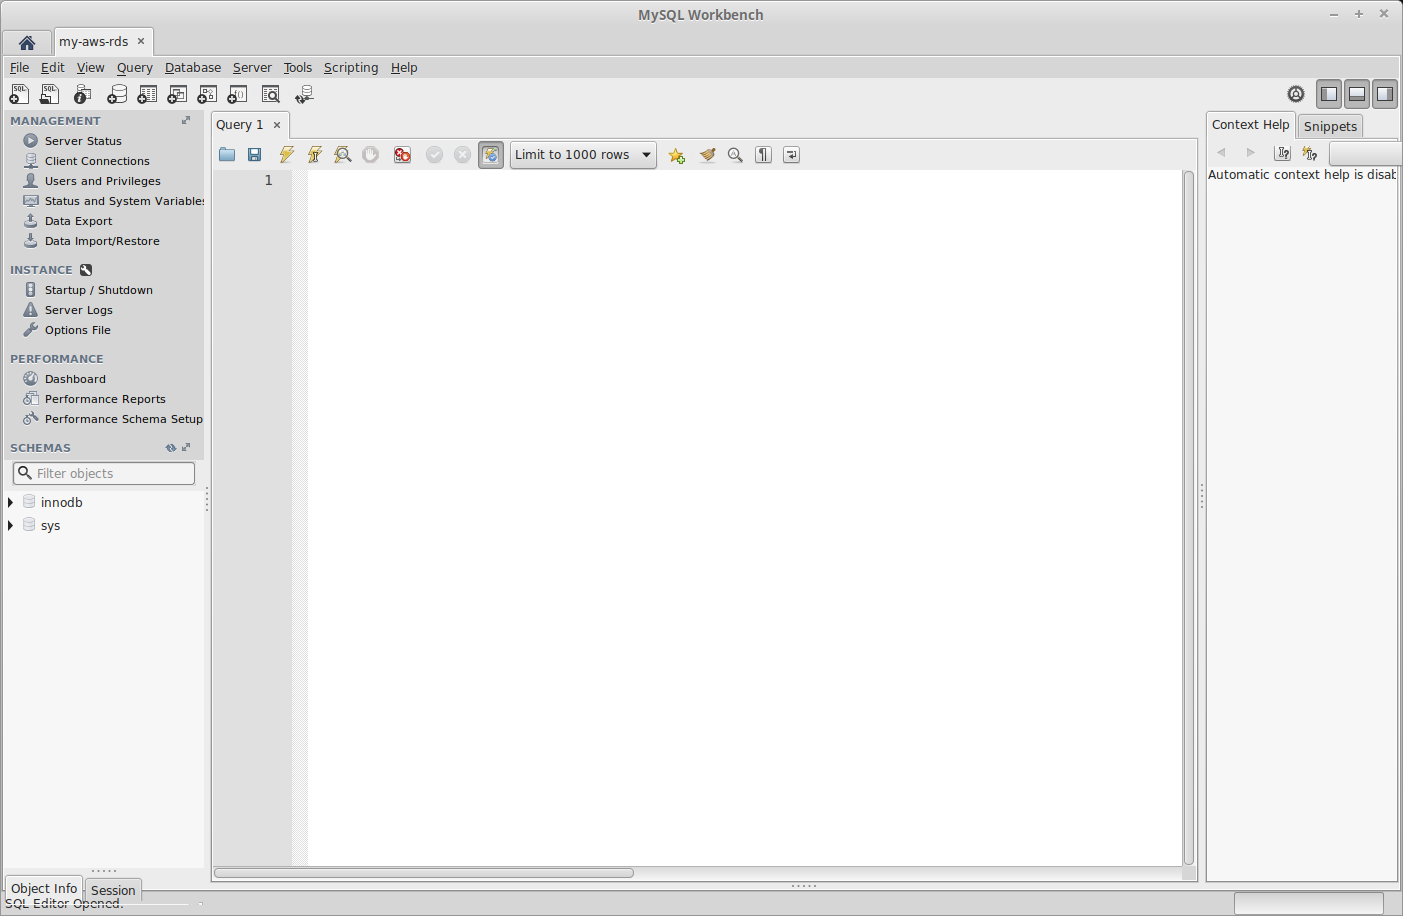
Task: Go forward in Context Help history
Action: [x=1250, y=153]
